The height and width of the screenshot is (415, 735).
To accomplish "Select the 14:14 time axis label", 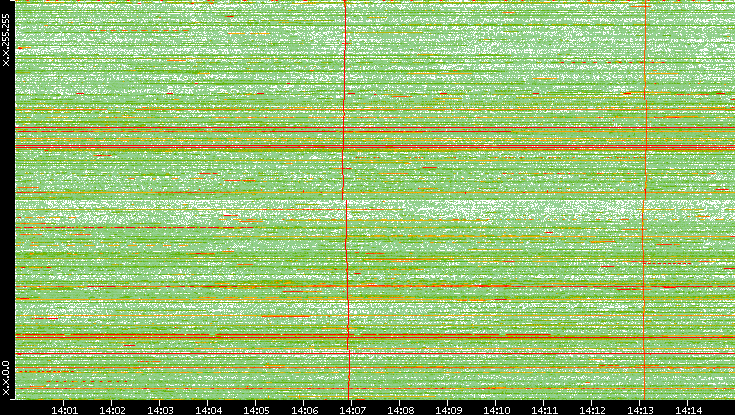I will (688, 410).
